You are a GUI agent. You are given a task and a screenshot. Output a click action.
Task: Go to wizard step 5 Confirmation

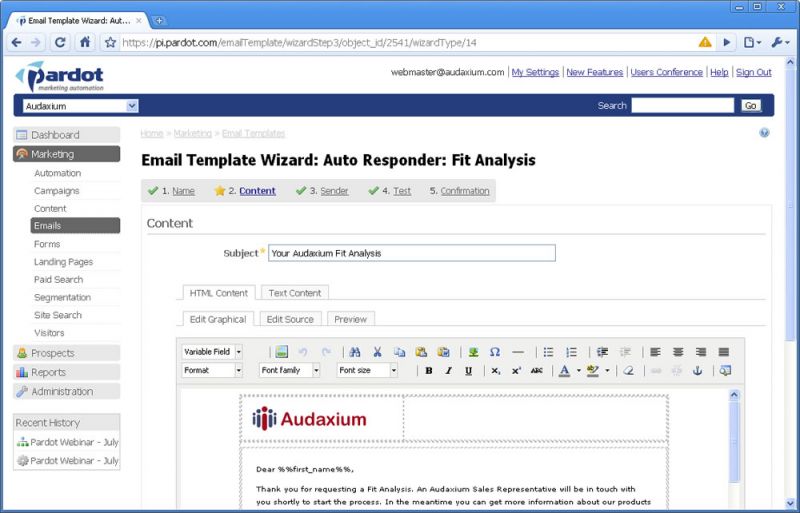[x=465, y=191]
